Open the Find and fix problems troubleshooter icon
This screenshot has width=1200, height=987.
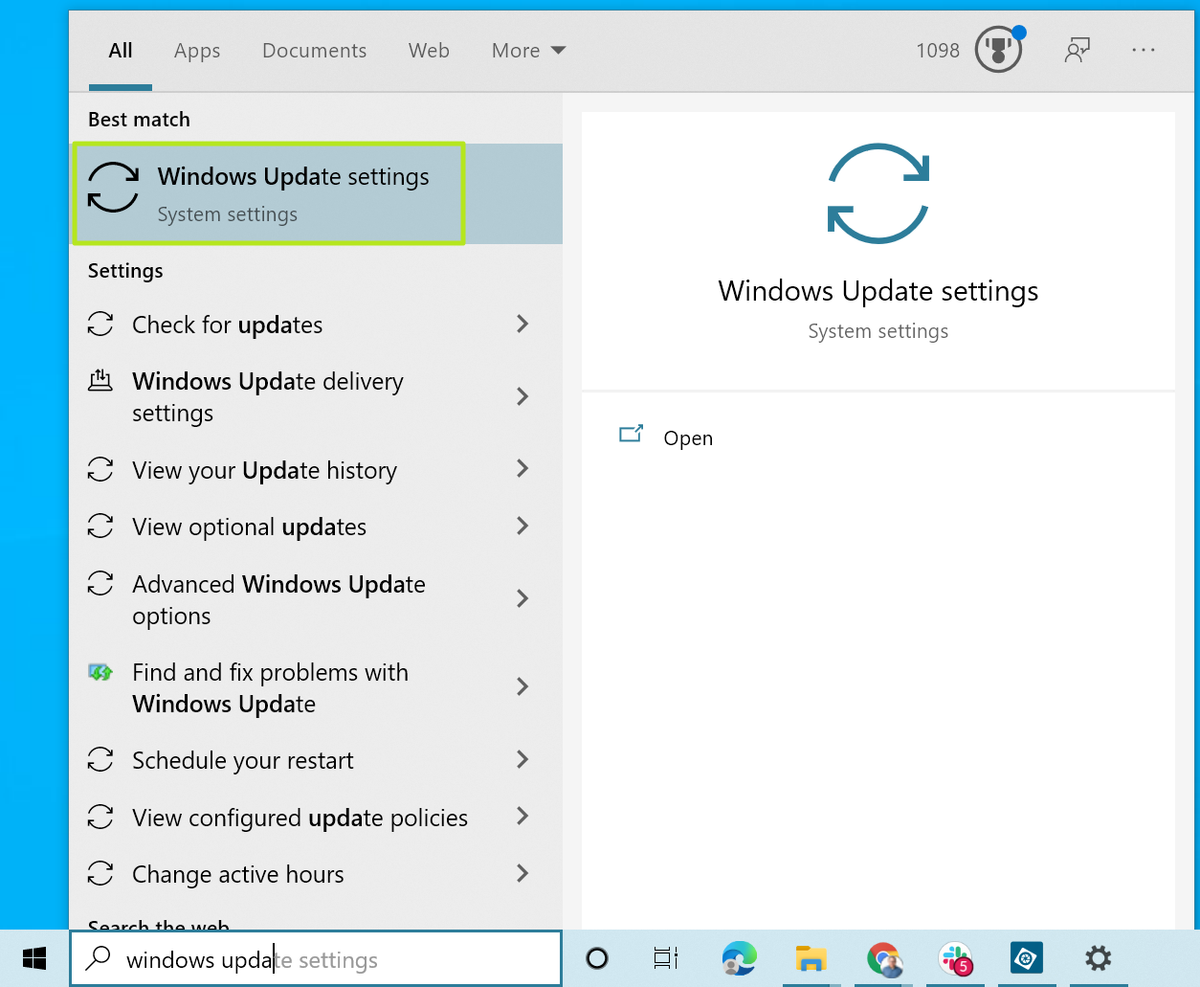tap(100, 672)
